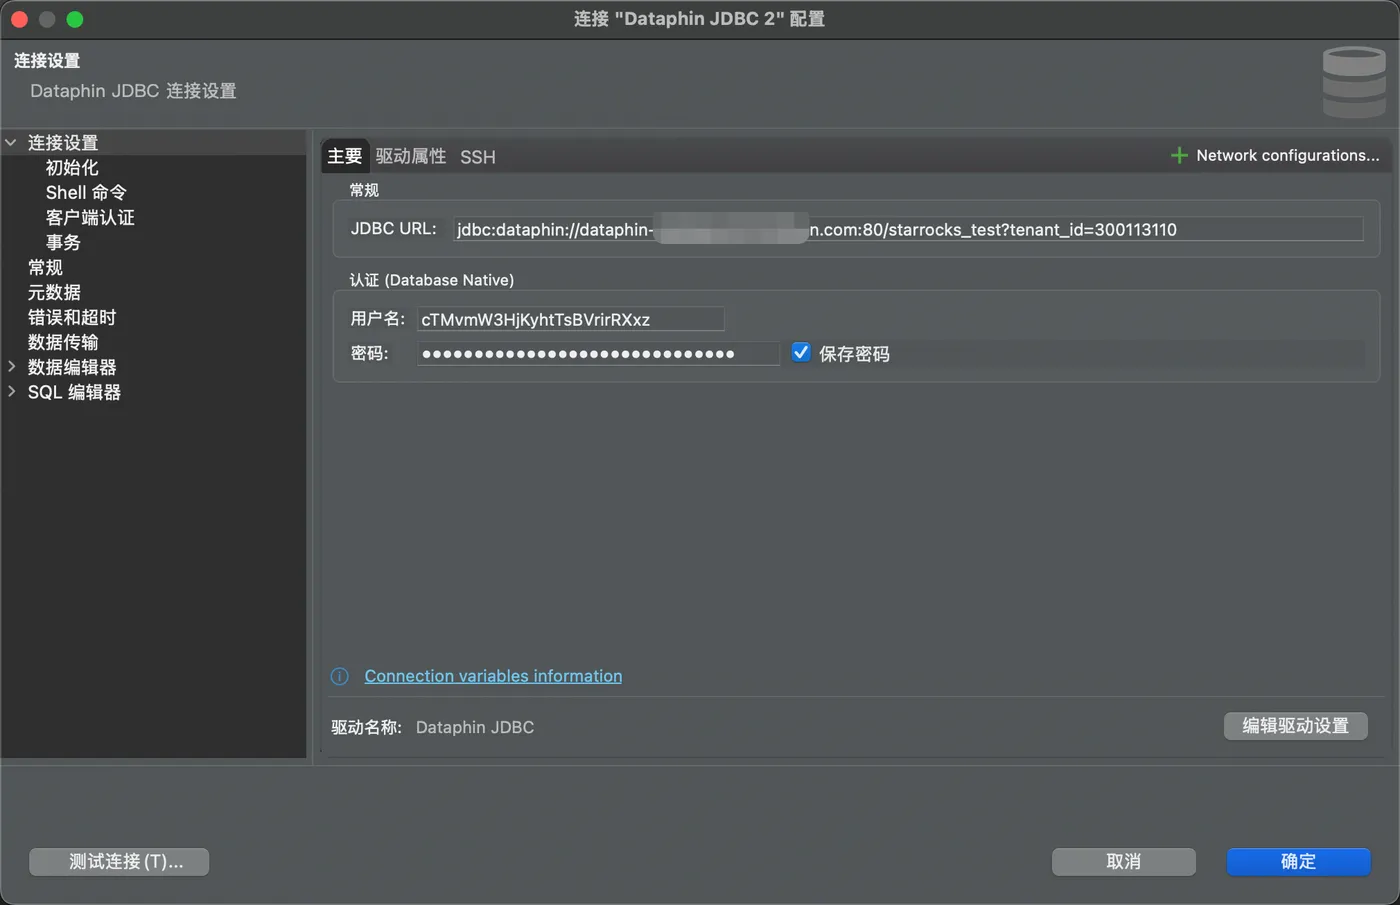Viewport: 1400px width, 905px height.
Task: Click the Dataphin JDBC driver name text
Action: (x=475, y=728)
